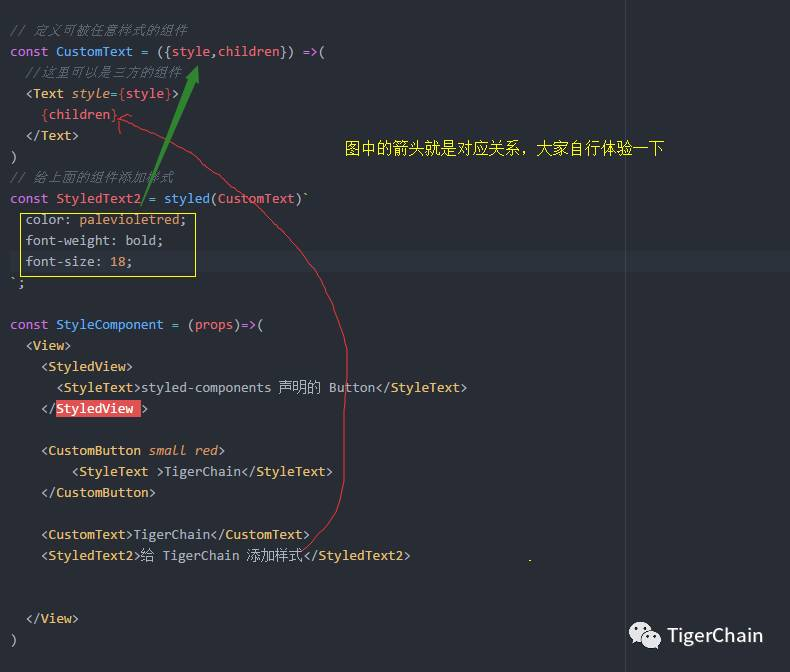This screenshot has height=672, width=790.
Task: Click the CustomText constant name
Action: pyautogui.click(x=94, y=52)
